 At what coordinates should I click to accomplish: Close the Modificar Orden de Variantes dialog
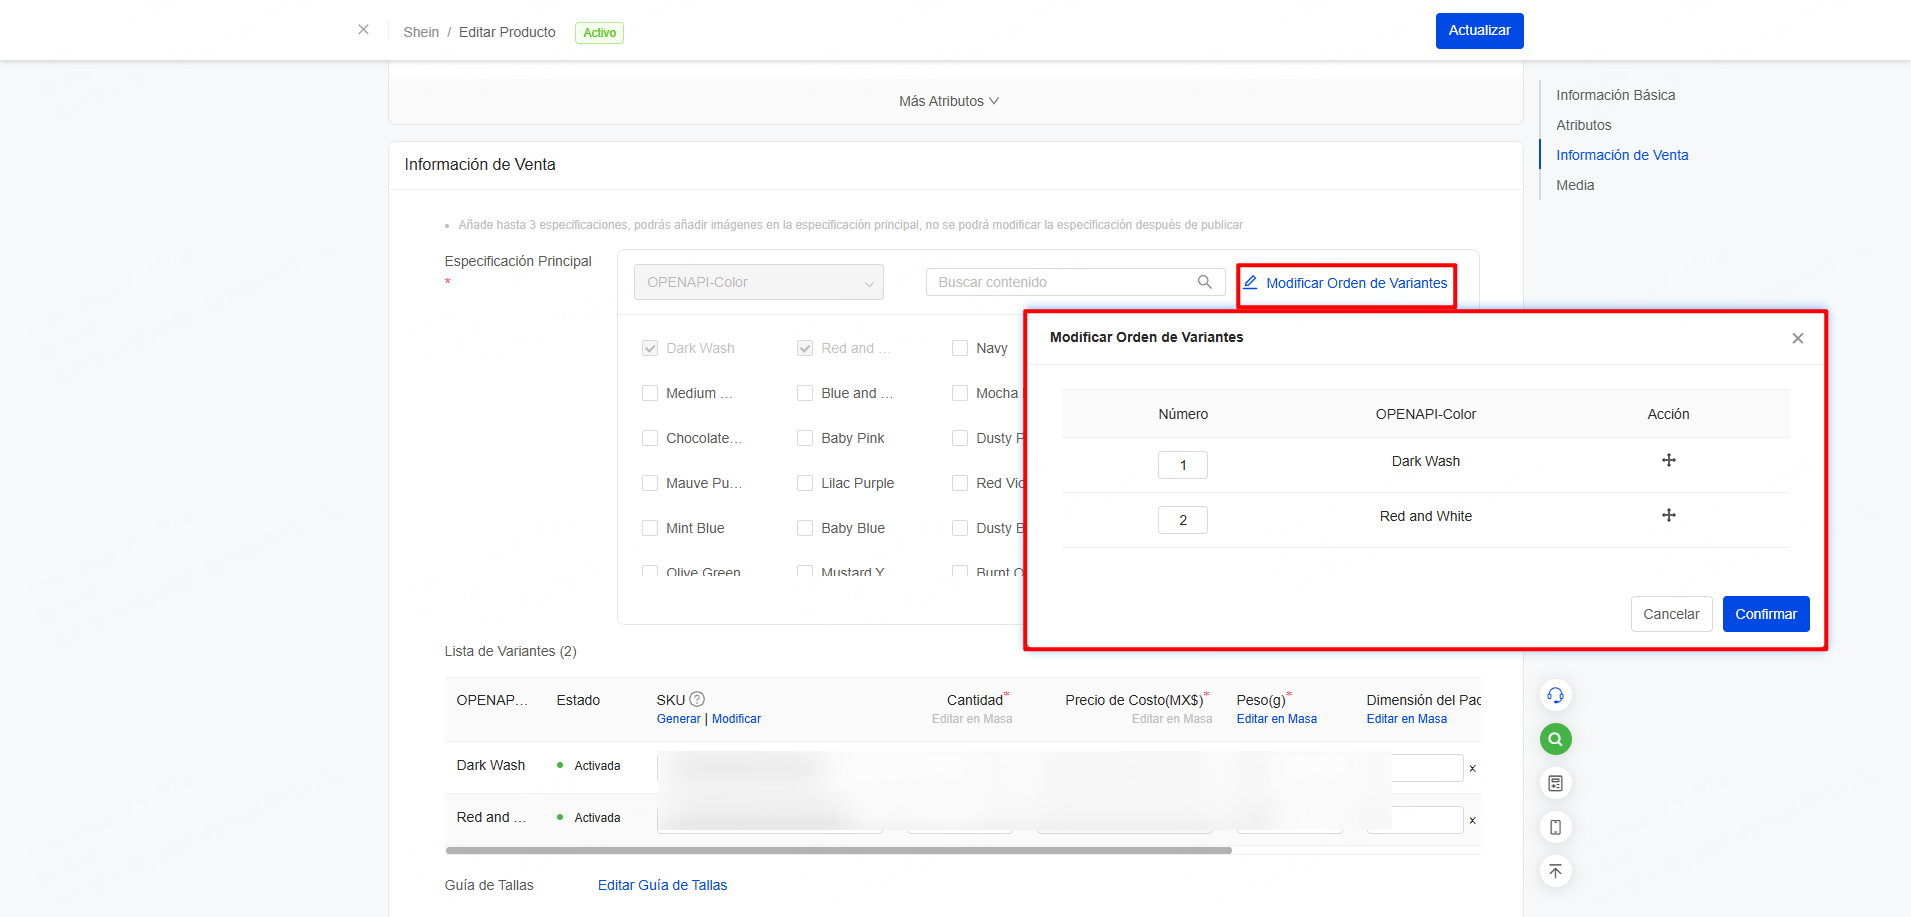click(x=1797, y=338)
